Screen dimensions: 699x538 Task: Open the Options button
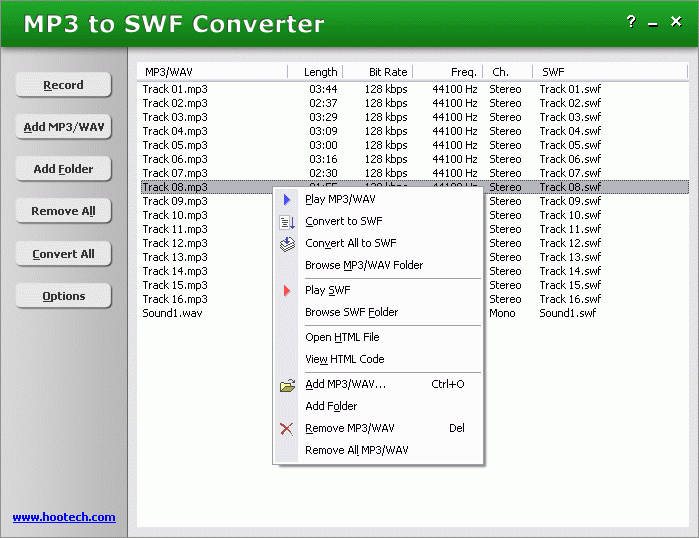pos(63,296)
